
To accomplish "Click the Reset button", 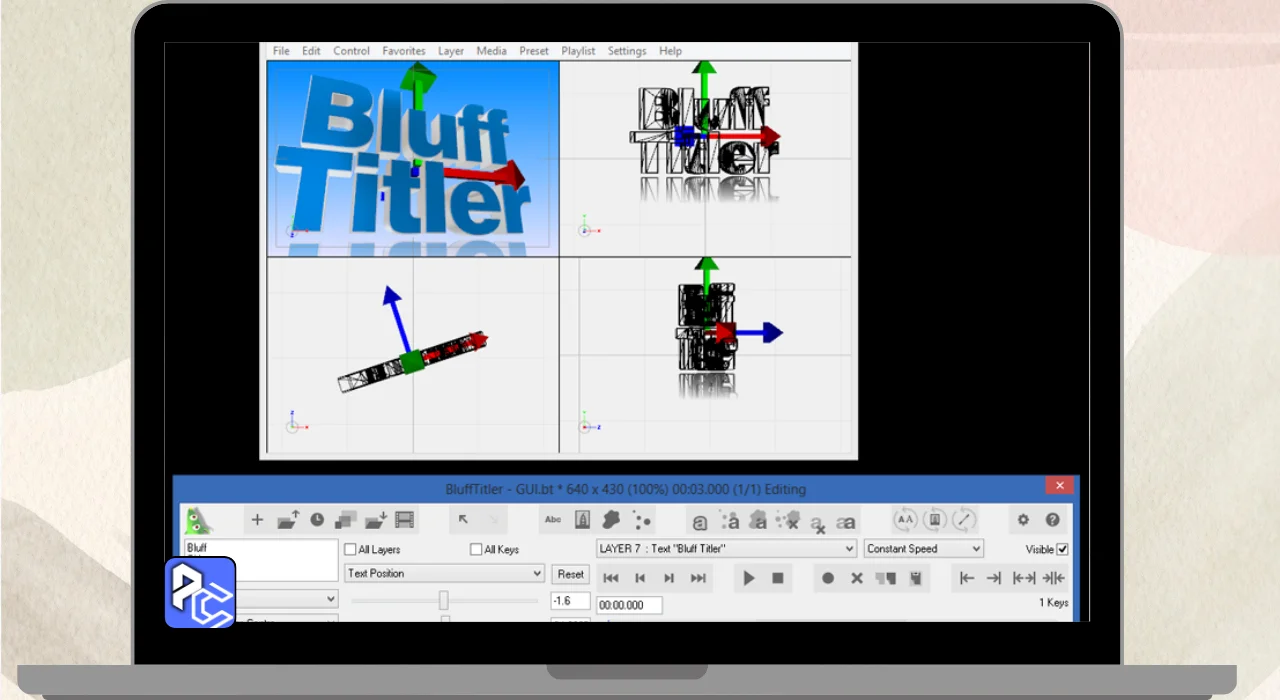I will click(x=571, y=574).
